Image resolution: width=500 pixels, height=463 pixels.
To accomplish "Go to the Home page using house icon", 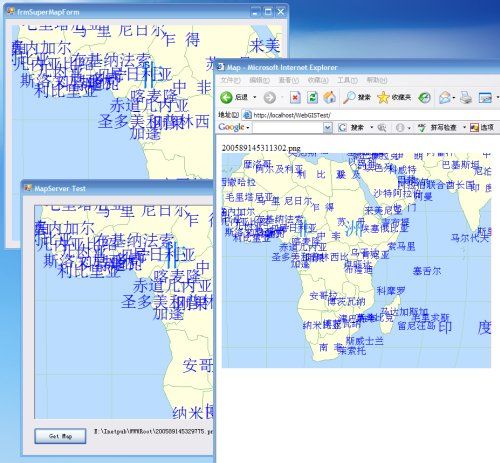I will coord(330,97).
